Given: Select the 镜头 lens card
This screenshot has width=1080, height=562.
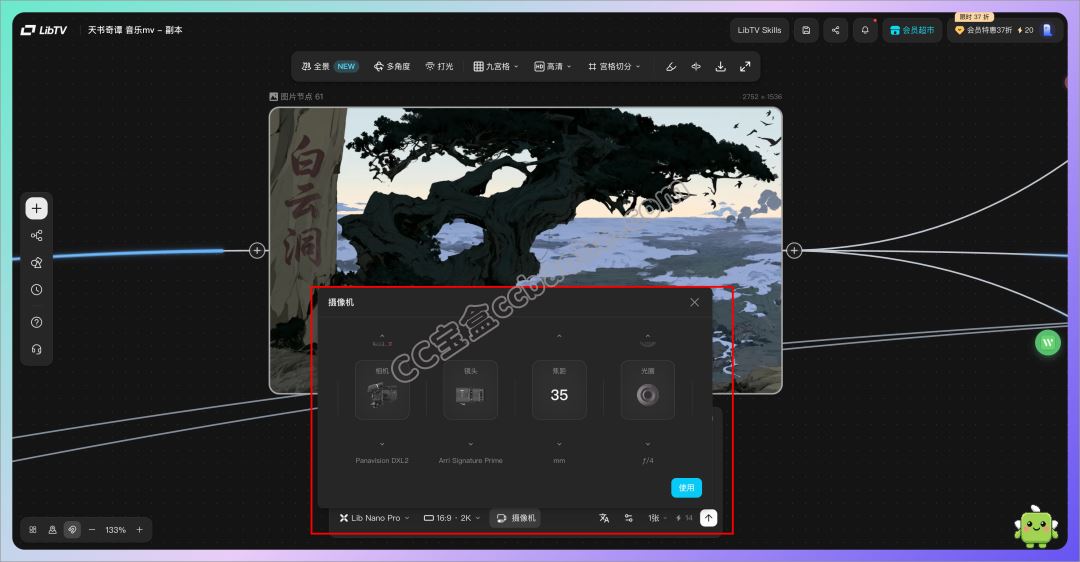Looking at the screenshot, I should (x=470, y=390).
